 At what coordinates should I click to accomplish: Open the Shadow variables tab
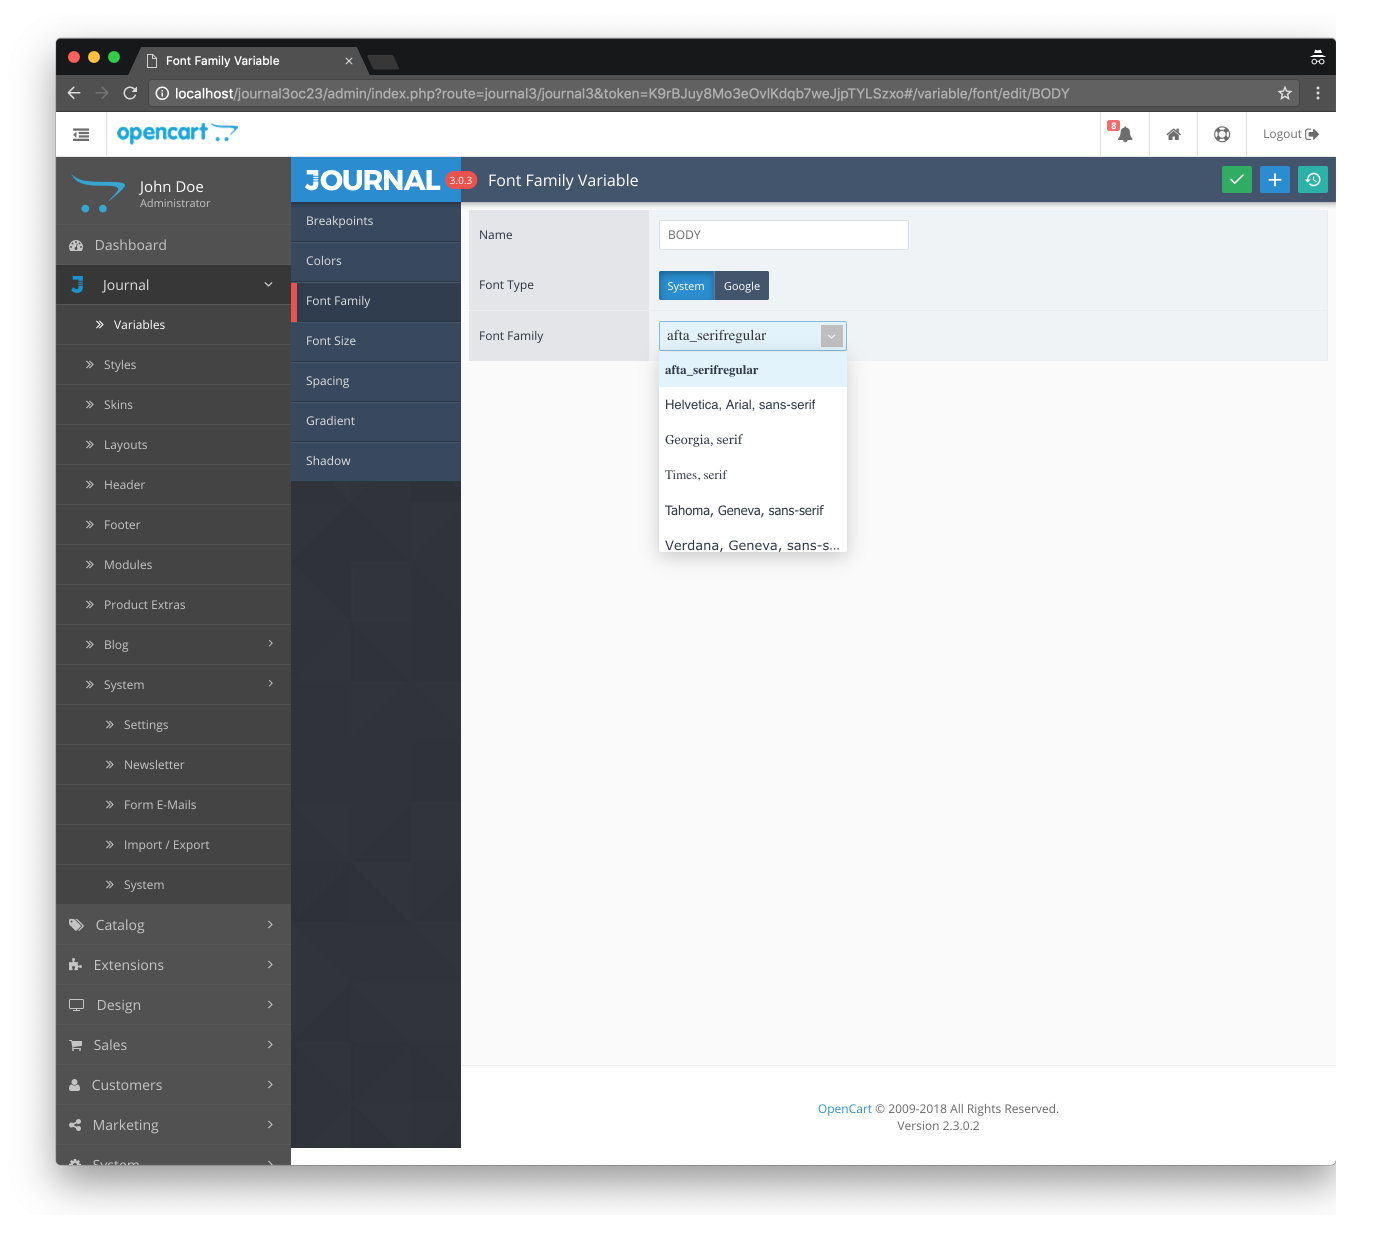[x=376, y=461]
